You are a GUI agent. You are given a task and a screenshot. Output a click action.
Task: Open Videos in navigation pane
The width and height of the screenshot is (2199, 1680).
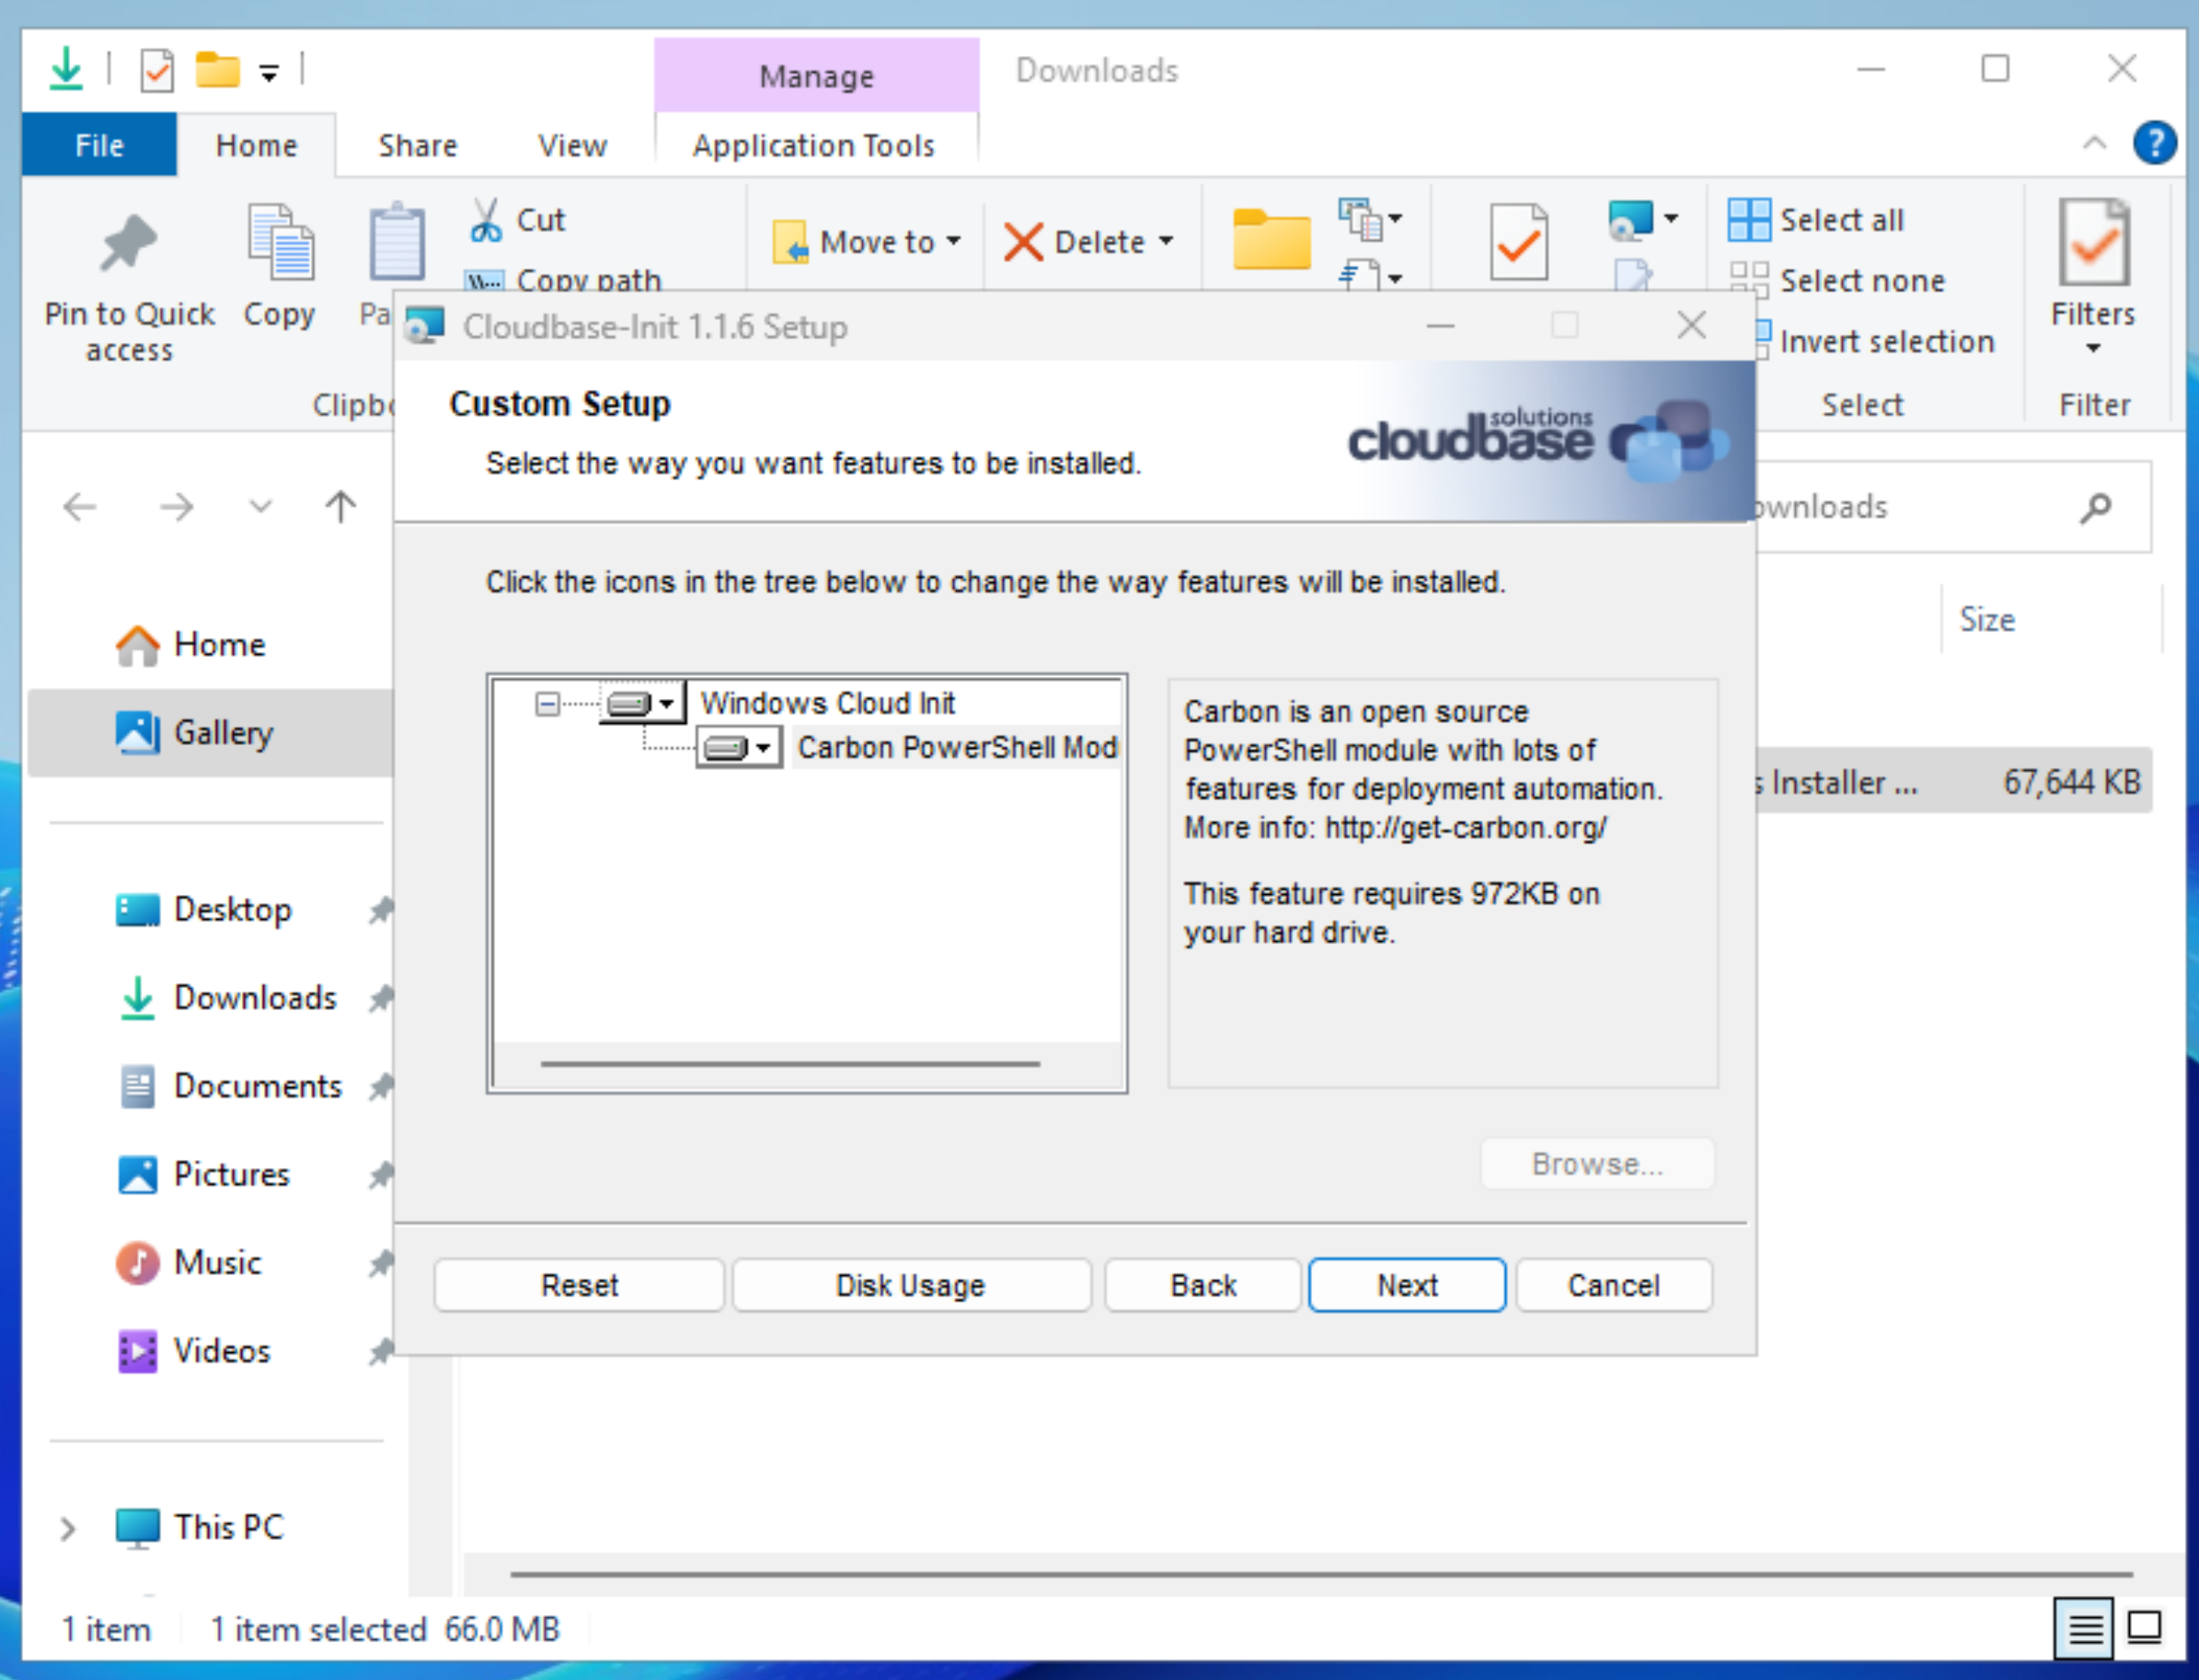tap(194, 1351)
